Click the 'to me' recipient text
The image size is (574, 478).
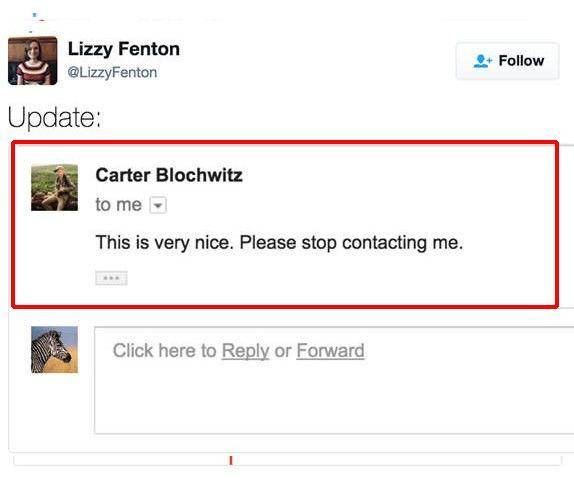coord(119,205)
